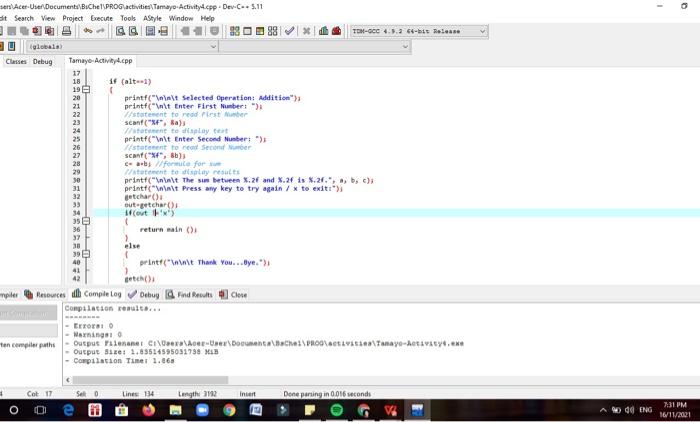Click the Print toolbar icon

click(x=67, y=31)
